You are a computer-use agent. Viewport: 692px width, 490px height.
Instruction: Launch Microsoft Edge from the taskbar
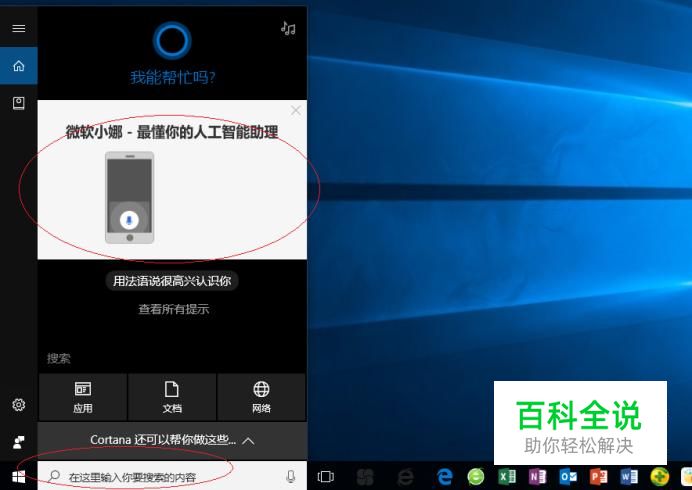coord(445,477)
